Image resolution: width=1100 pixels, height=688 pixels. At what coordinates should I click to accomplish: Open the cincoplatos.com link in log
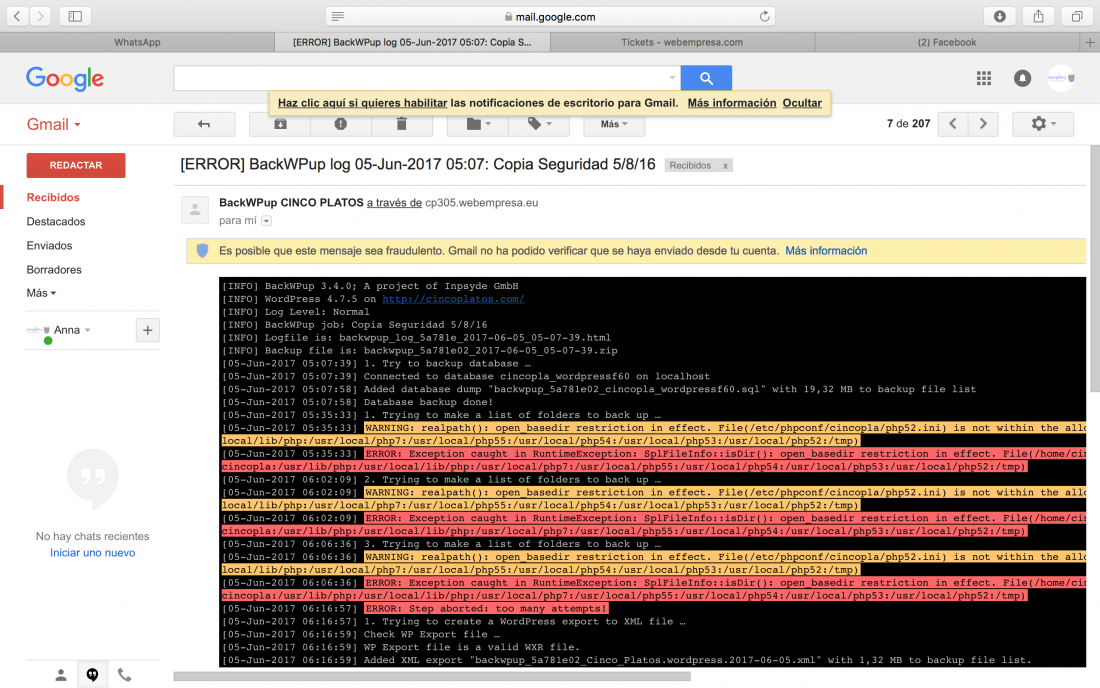coord(453,299)
